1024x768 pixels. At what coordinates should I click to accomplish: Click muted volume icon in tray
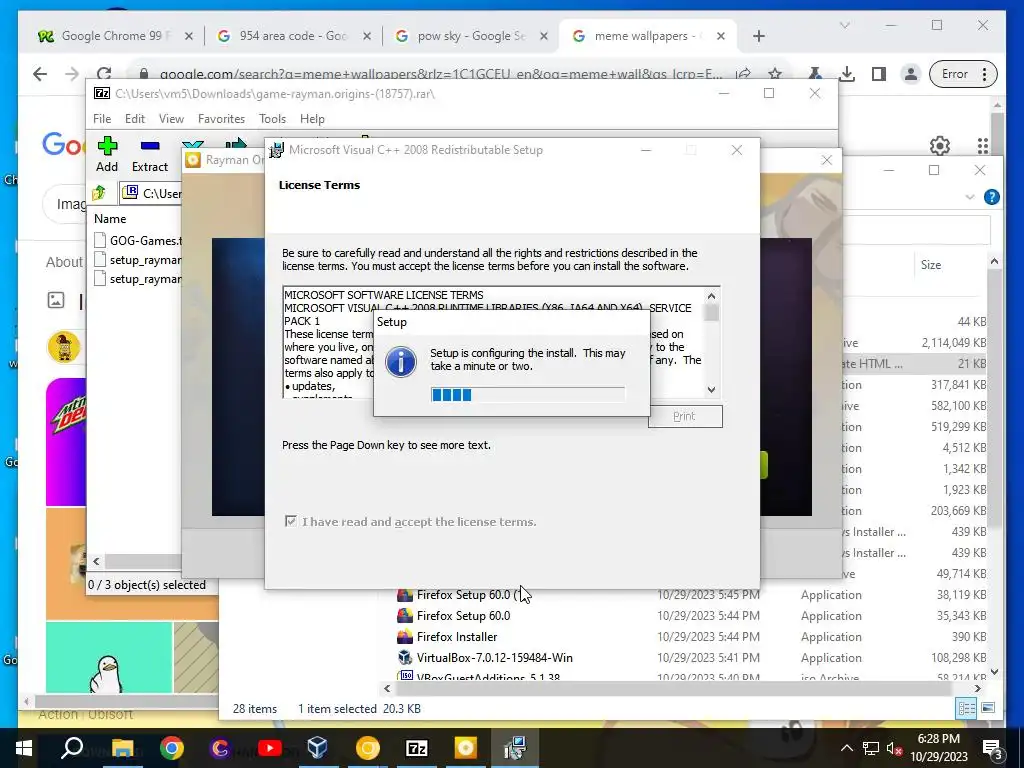coord(894,748)
